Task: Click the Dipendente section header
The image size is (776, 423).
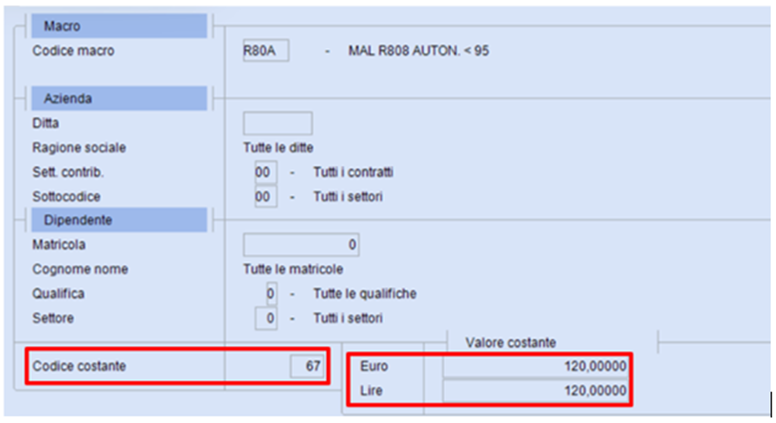Action: click(x=119, y=220)
